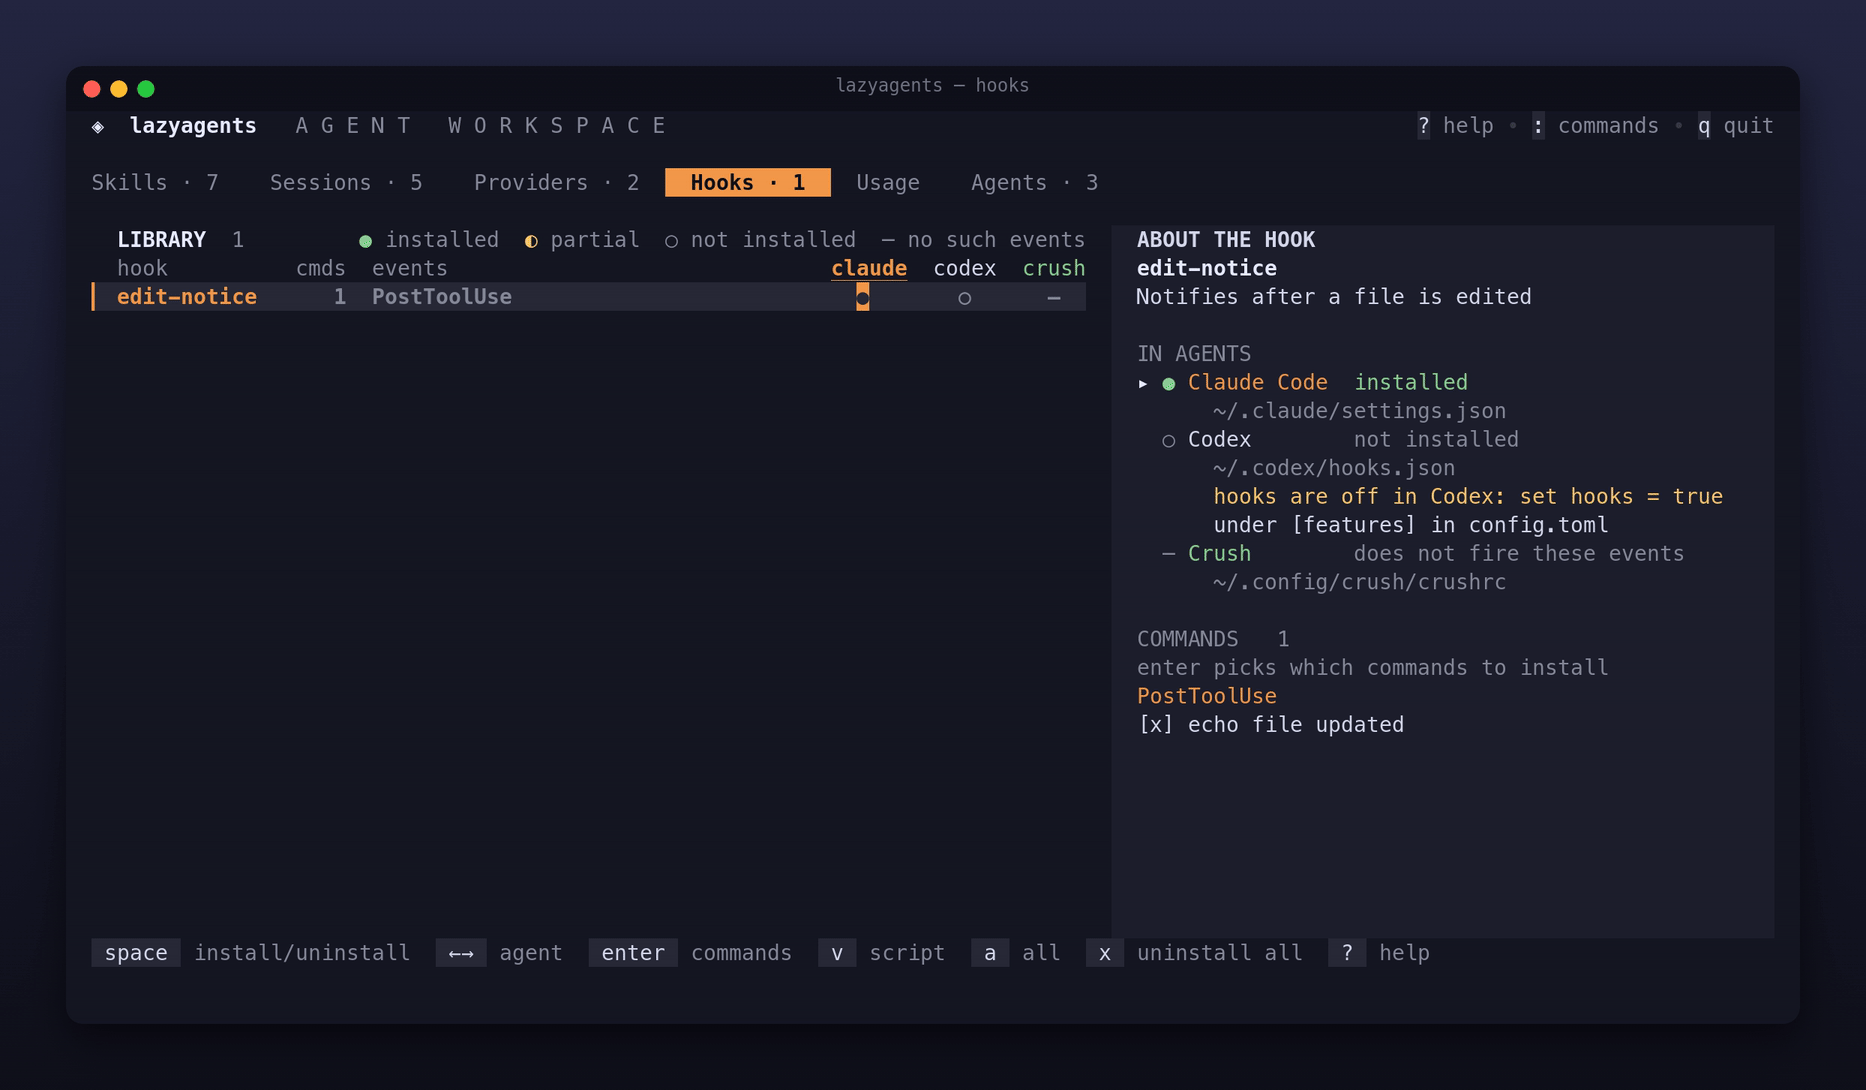Toggle codex install circle in edit-notice row
1866x1090 pixels.
coord(964,298)
